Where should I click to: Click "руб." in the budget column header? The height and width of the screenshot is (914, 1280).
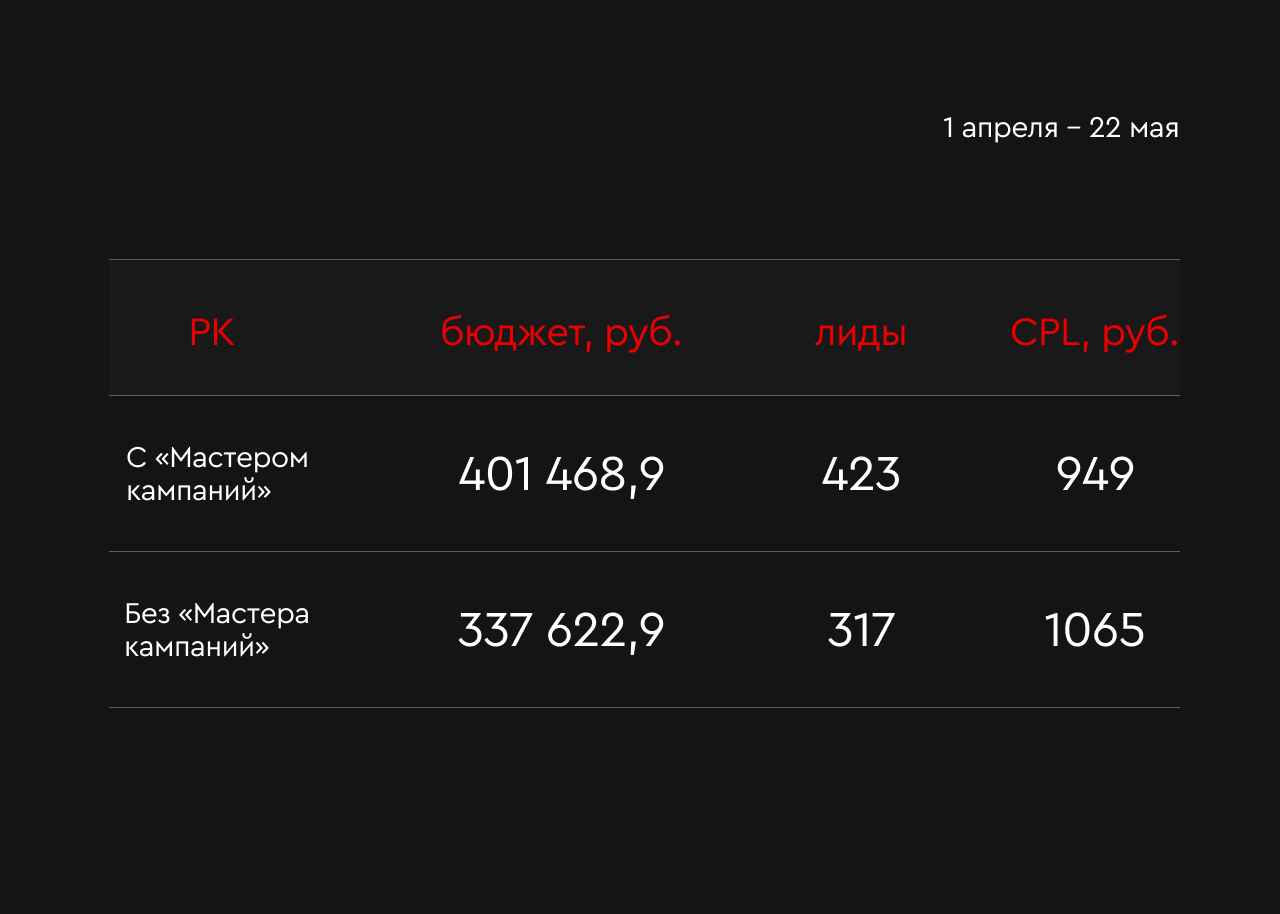643,333
